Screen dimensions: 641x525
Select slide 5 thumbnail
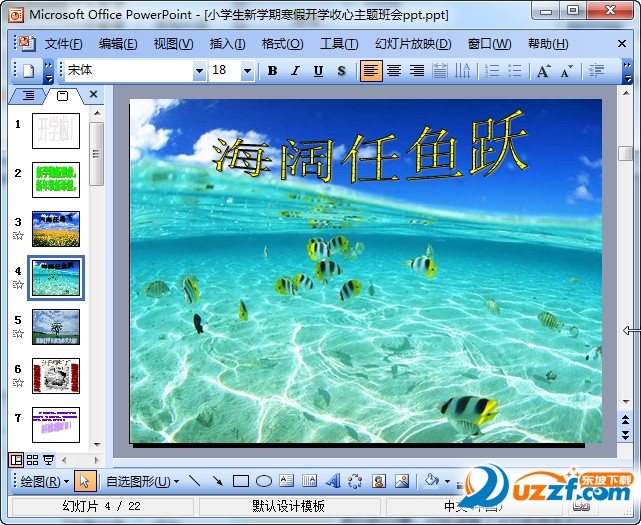tap(56, 327)
